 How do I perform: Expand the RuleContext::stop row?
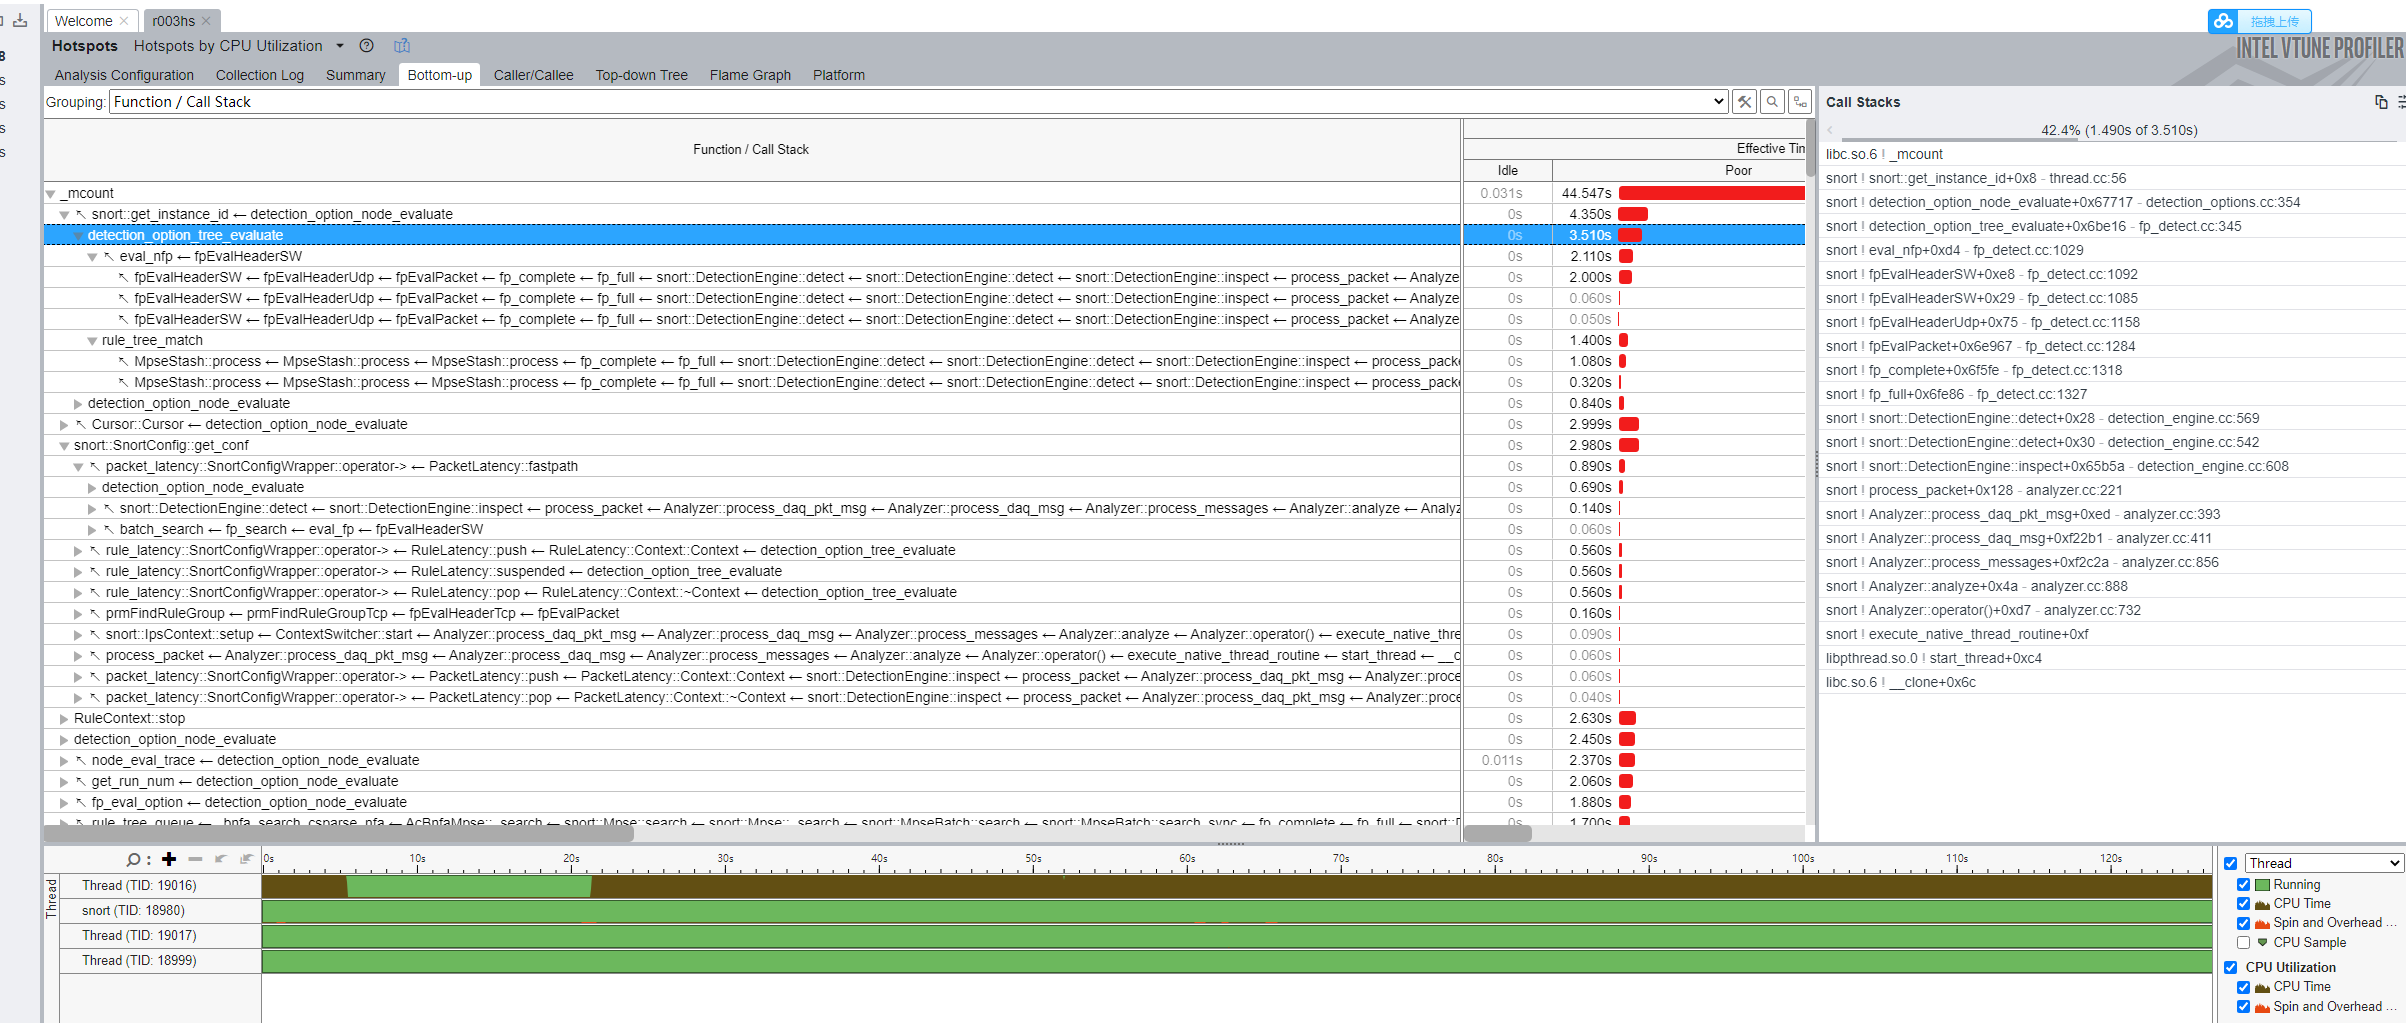click(x=64, y=719)
